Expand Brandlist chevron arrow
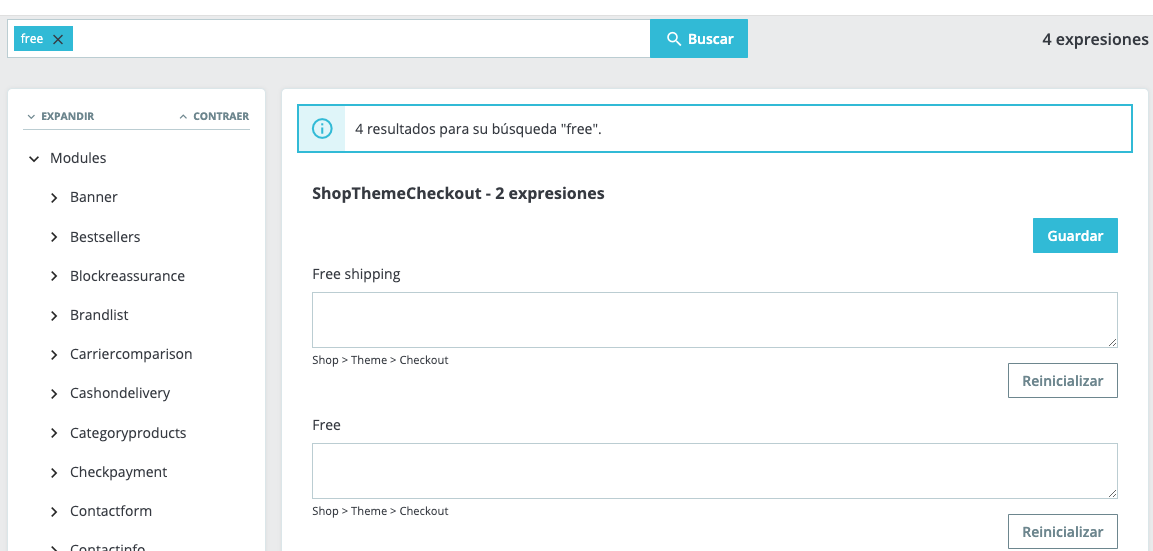The width and height of the screenshot is (1153, 551). tap(54, 316)
